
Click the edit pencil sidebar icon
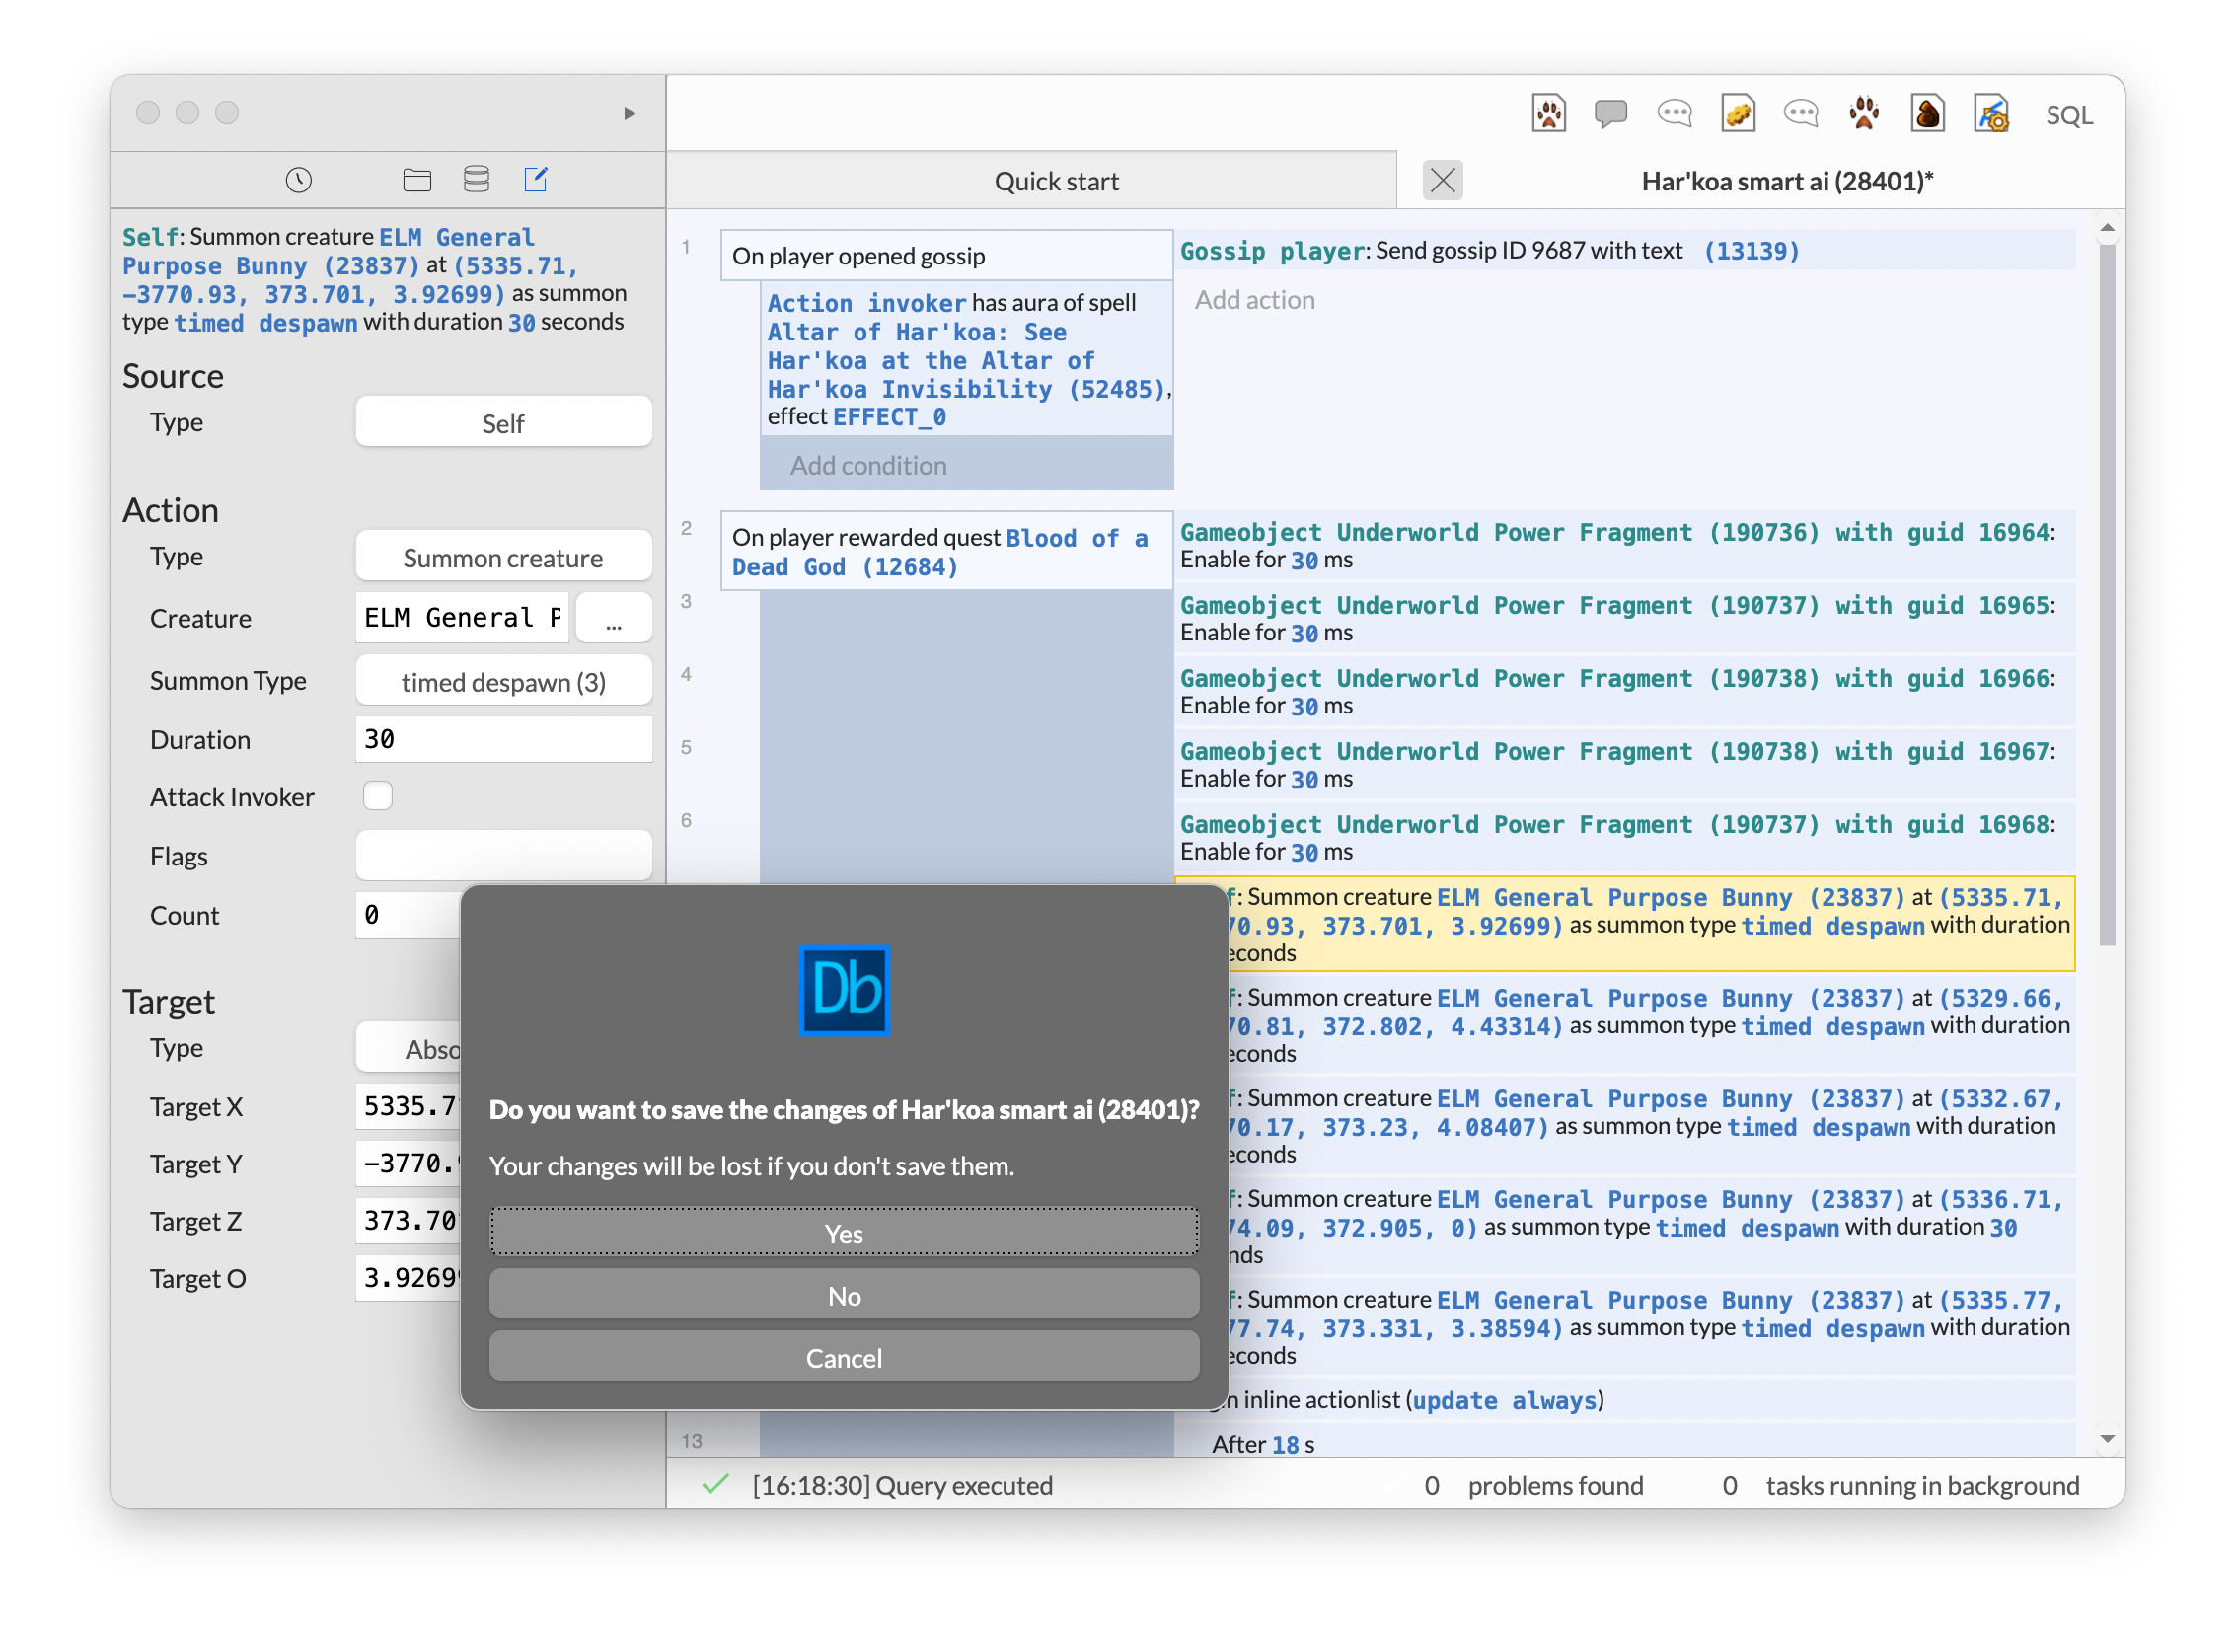point(536,180)
